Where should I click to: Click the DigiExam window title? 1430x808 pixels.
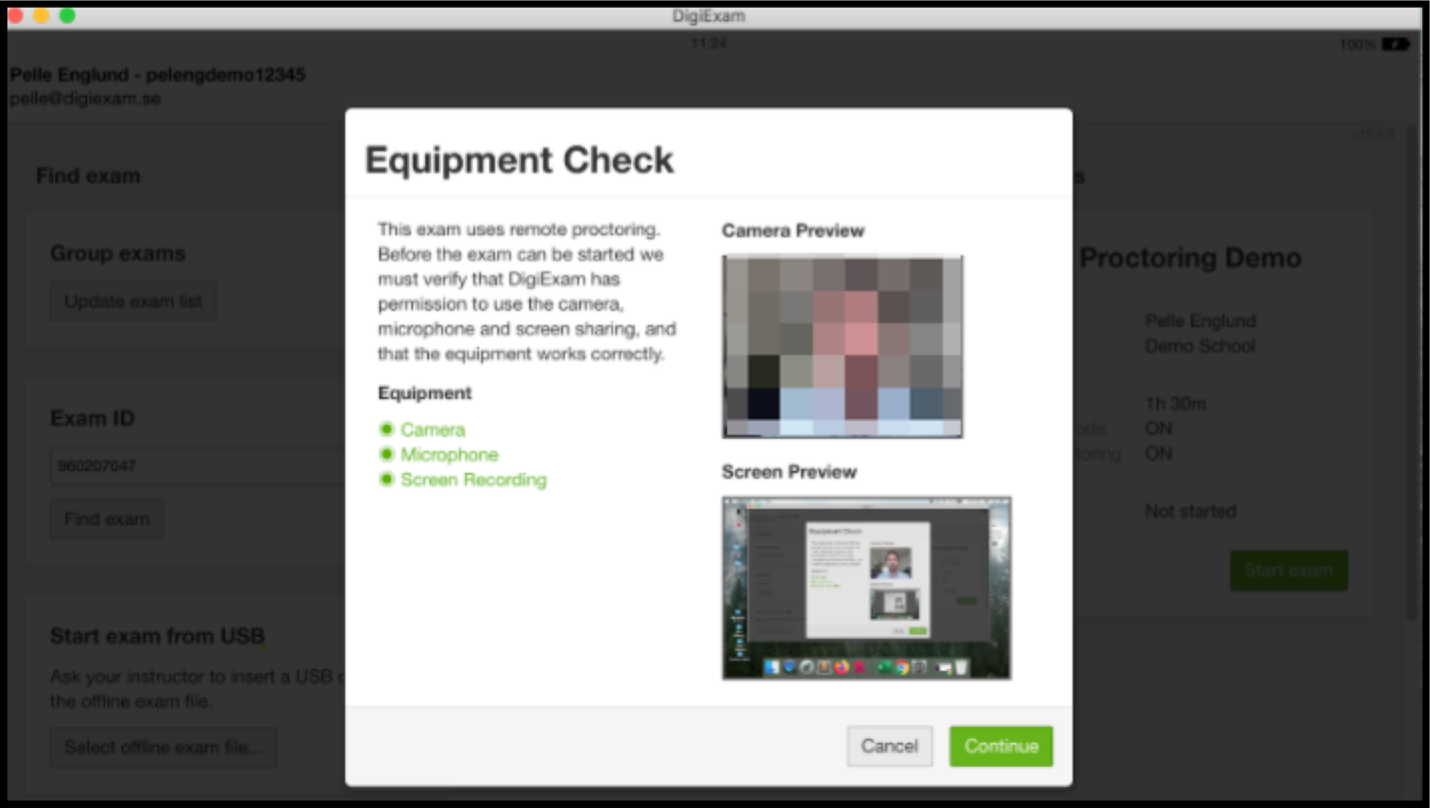709,16
